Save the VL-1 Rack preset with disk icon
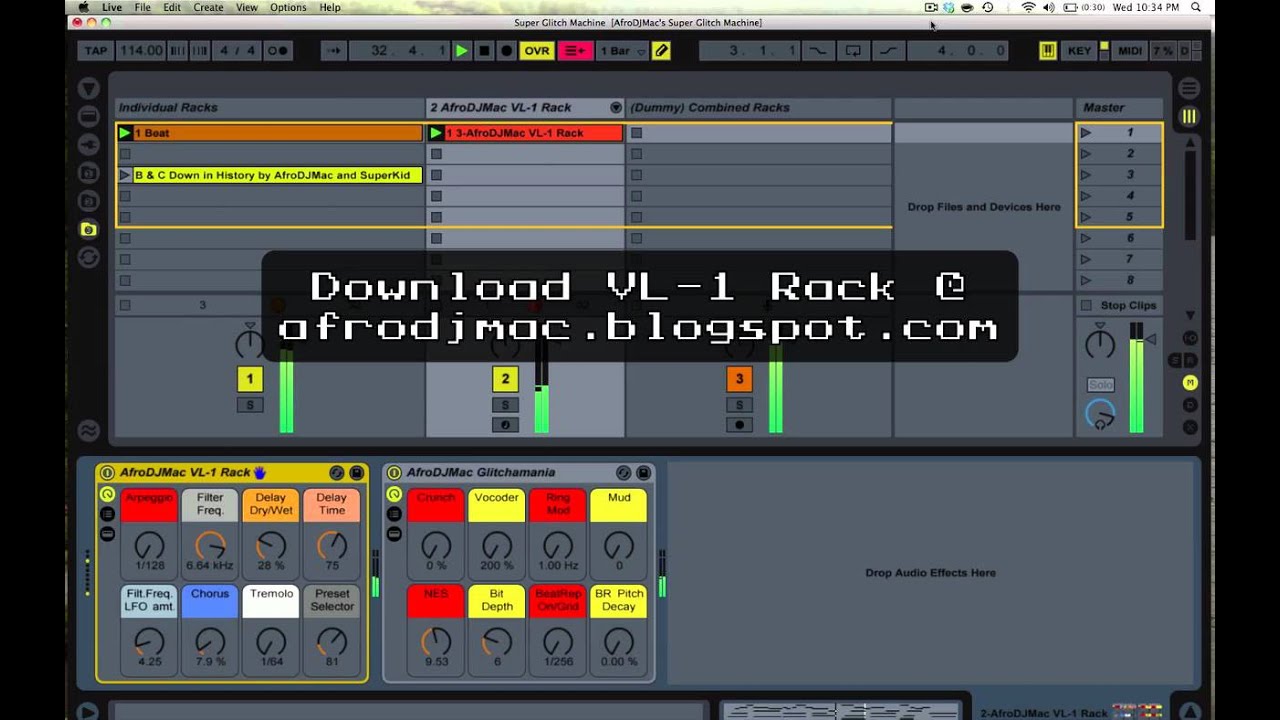The width and height of the screenshot is (1280, 720). point(356,473)
